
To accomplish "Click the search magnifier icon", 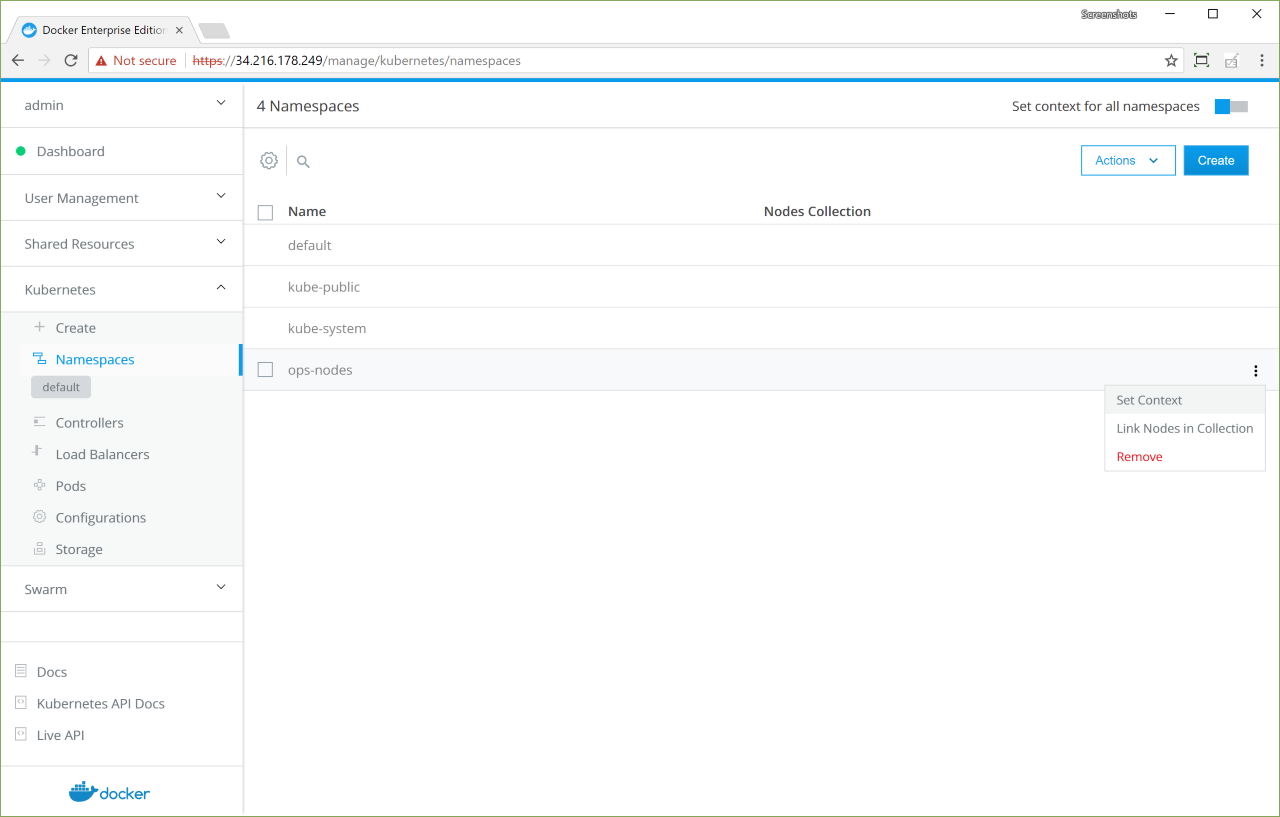I will 303,161.
